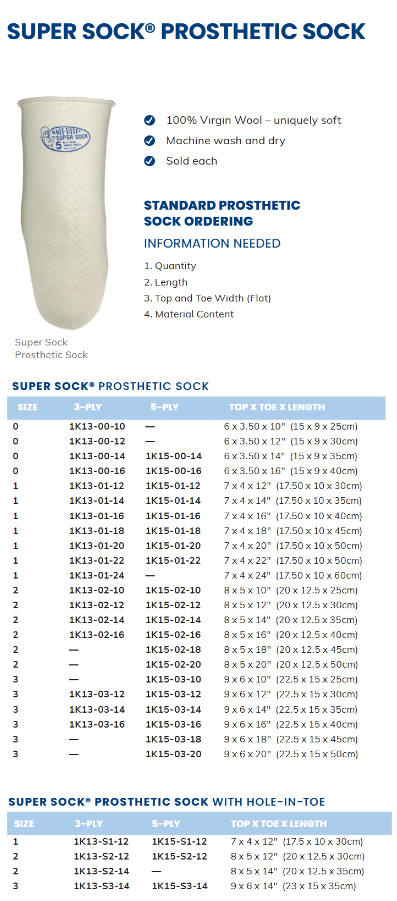Click the checkmark icon beside Machine wash and dry
397x901 pixels.
point(149,141)
